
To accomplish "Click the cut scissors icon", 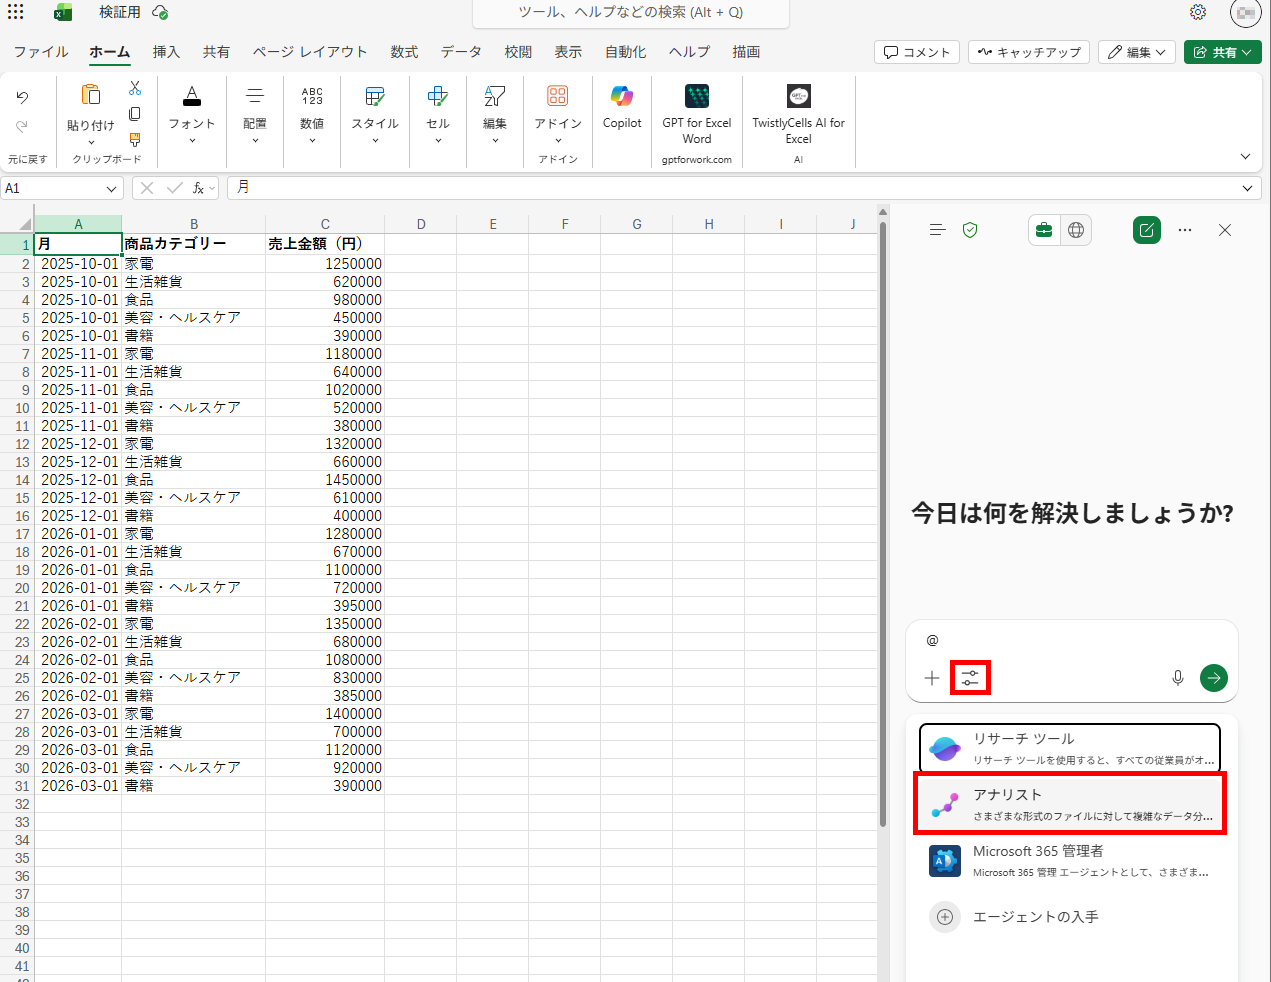I will (135, 88).
